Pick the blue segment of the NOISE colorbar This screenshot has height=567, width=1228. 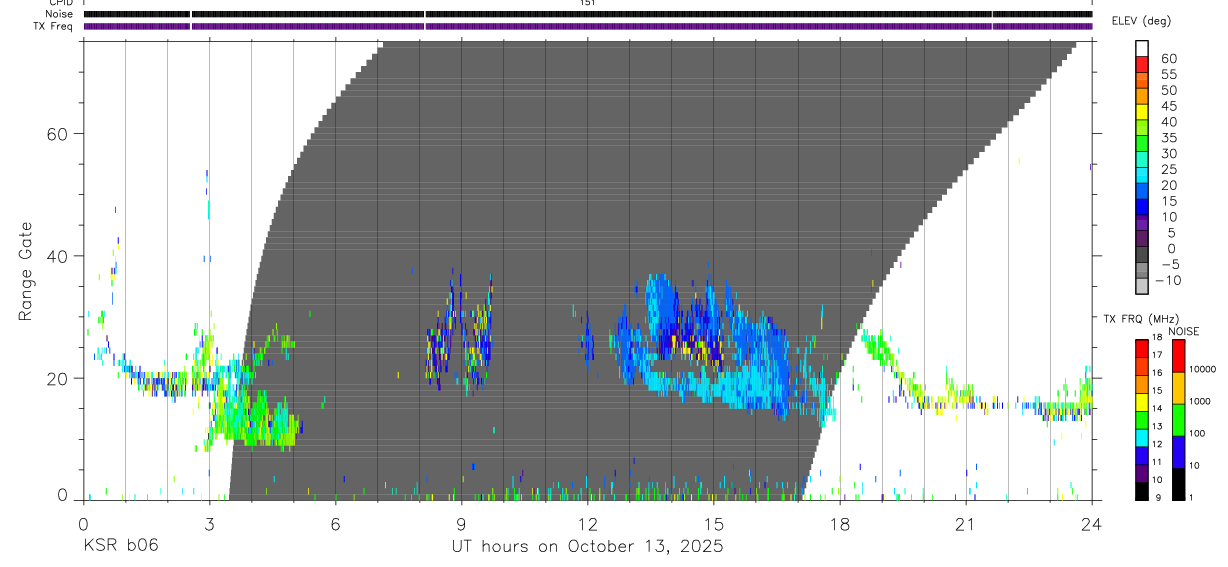(x=1178, y=451)
